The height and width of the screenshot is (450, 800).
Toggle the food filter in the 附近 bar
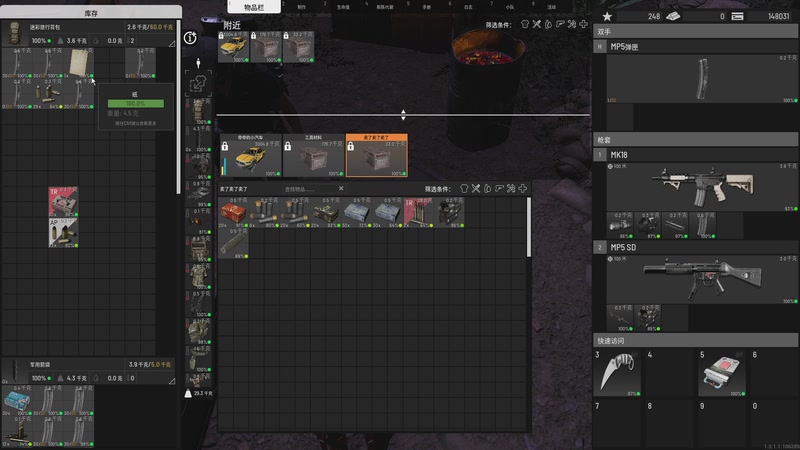point(536,24)
